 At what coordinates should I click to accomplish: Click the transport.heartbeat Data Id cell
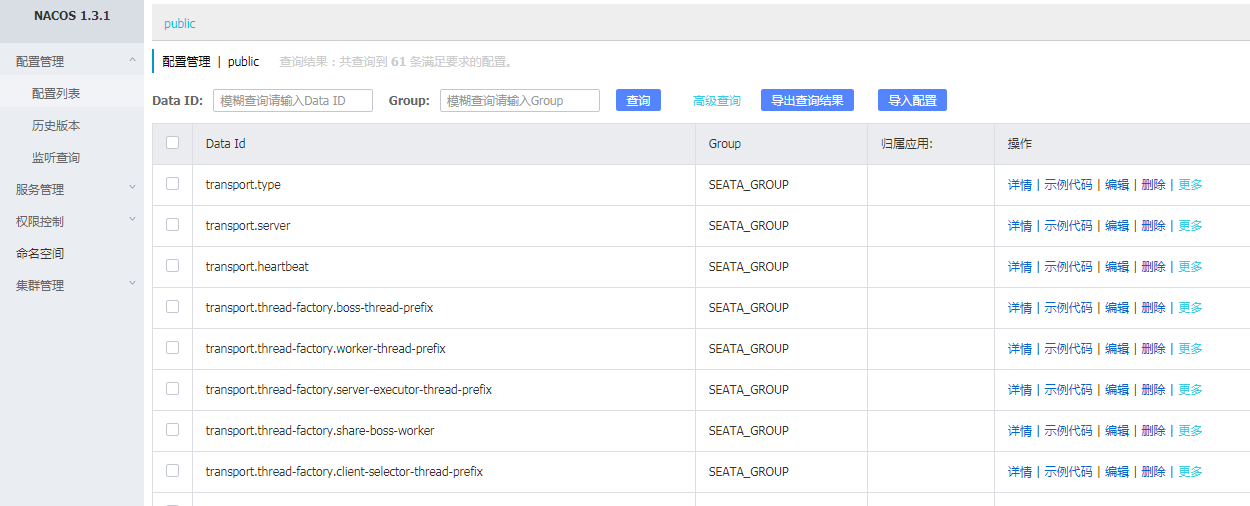click(x=444, y=267)
